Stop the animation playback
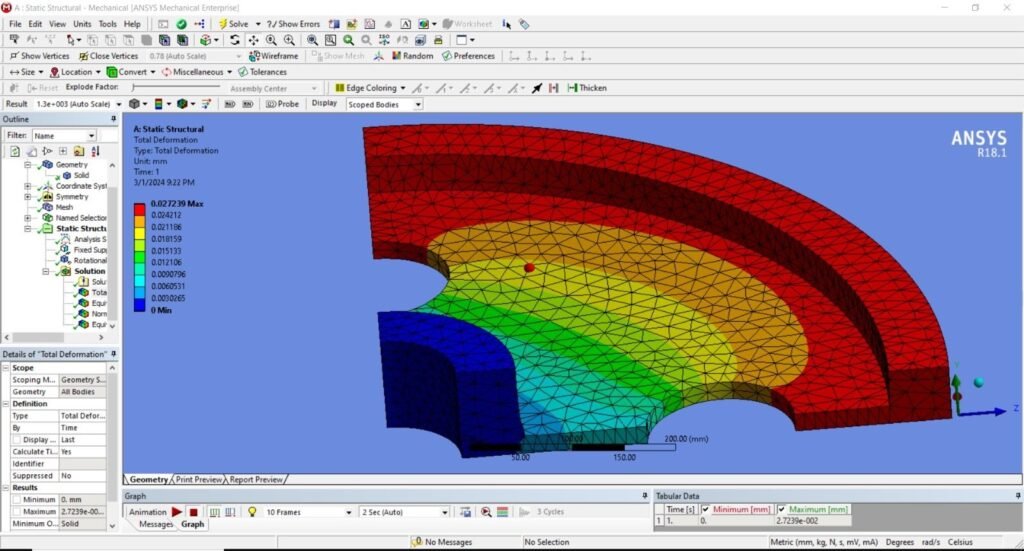Image resolution: width=1024 pixels, height=551 pixels. click(194, 512)
